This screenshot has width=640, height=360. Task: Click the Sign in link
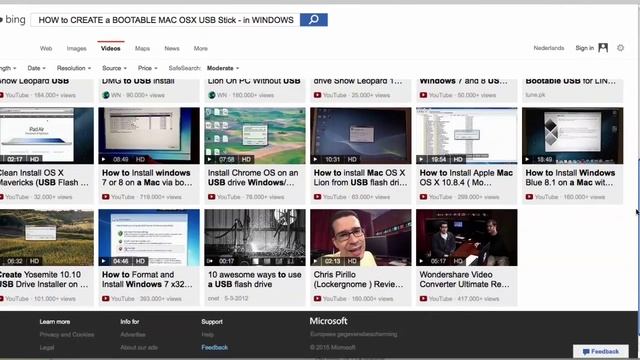[x=584, y=48]
